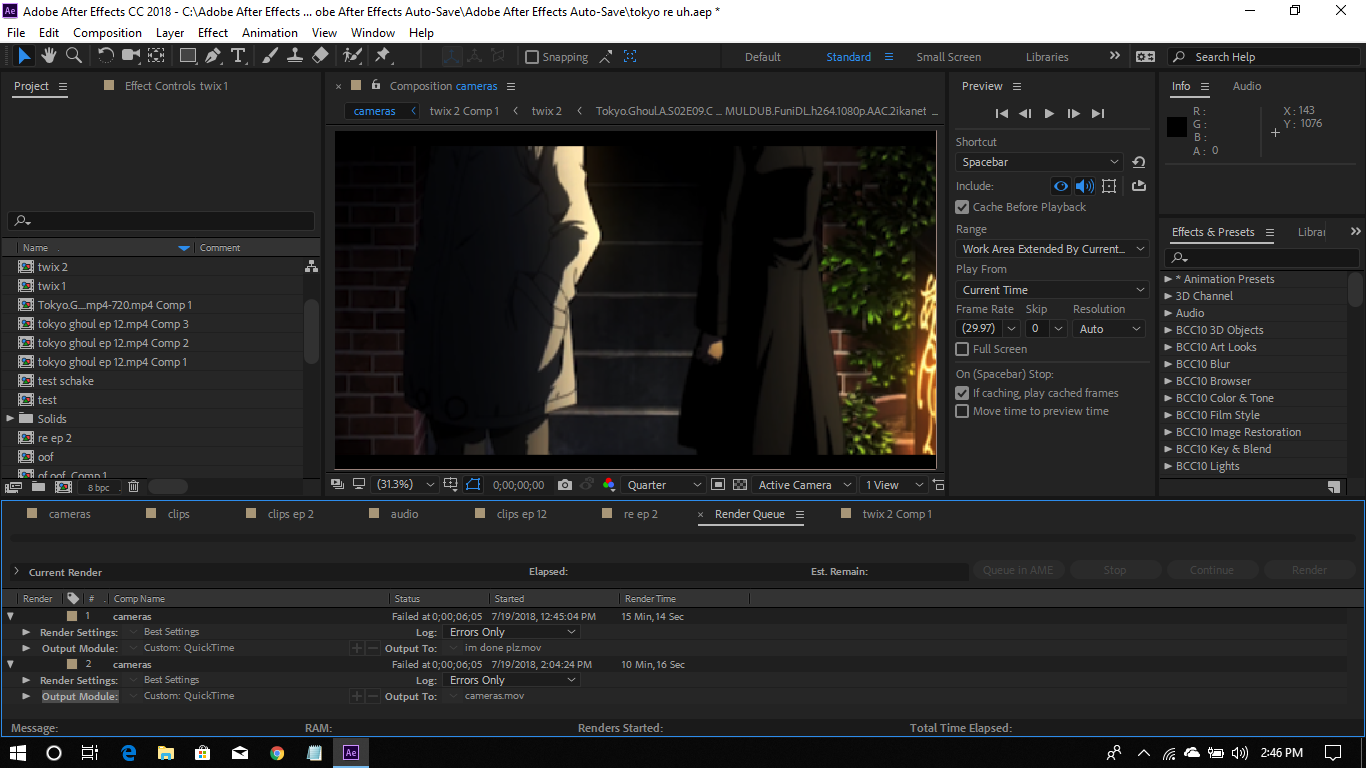The height and width of the screenshot is (768, 1366).
Task: Toggle composition lock icon beside cameras
Action: click(x=376, y=86)
